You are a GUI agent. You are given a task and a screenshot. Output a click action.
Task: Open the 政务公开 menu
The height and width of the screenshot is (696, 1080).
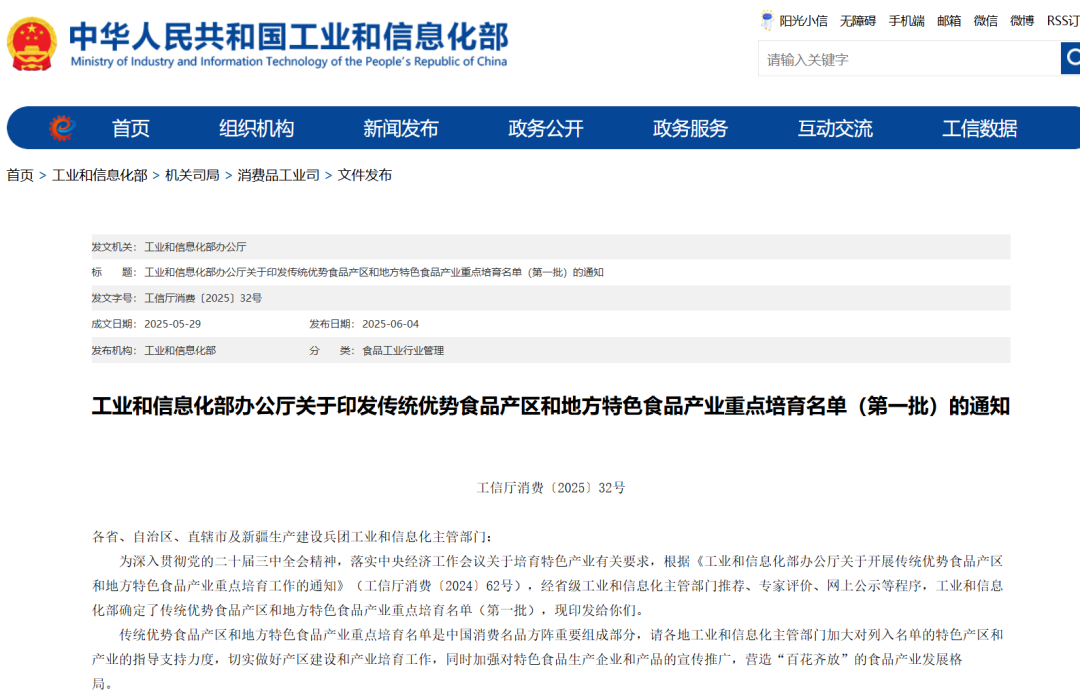coord(546,128)
